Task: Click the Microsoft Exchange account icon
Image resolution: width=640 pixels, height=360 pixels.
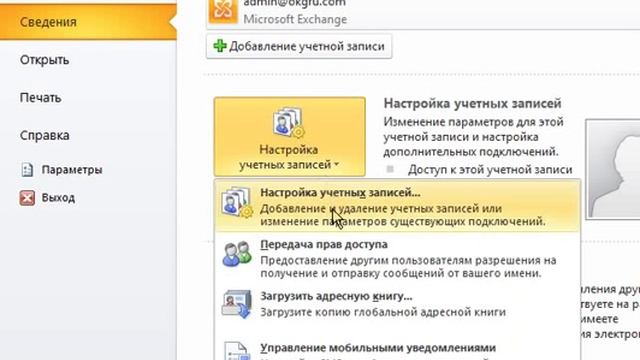Action: coord(223,10)
